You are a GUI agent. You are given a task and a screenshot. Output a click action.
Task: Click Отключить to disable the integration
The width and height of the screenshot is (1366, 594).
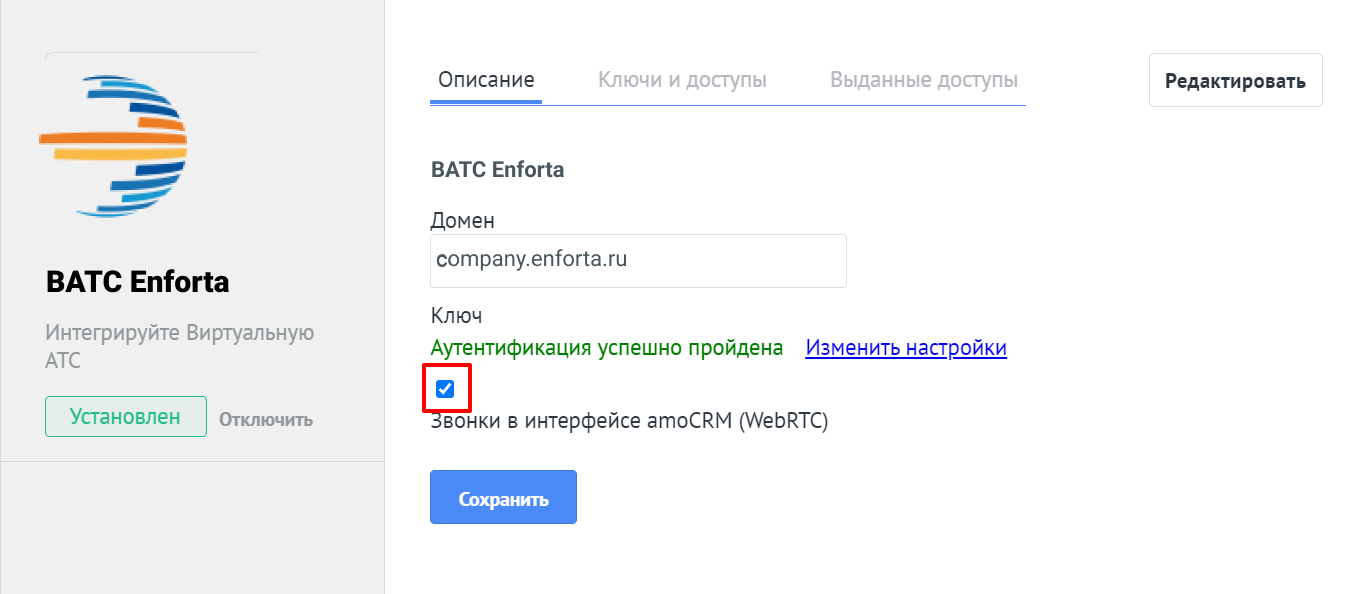click(x=266, y=419)
